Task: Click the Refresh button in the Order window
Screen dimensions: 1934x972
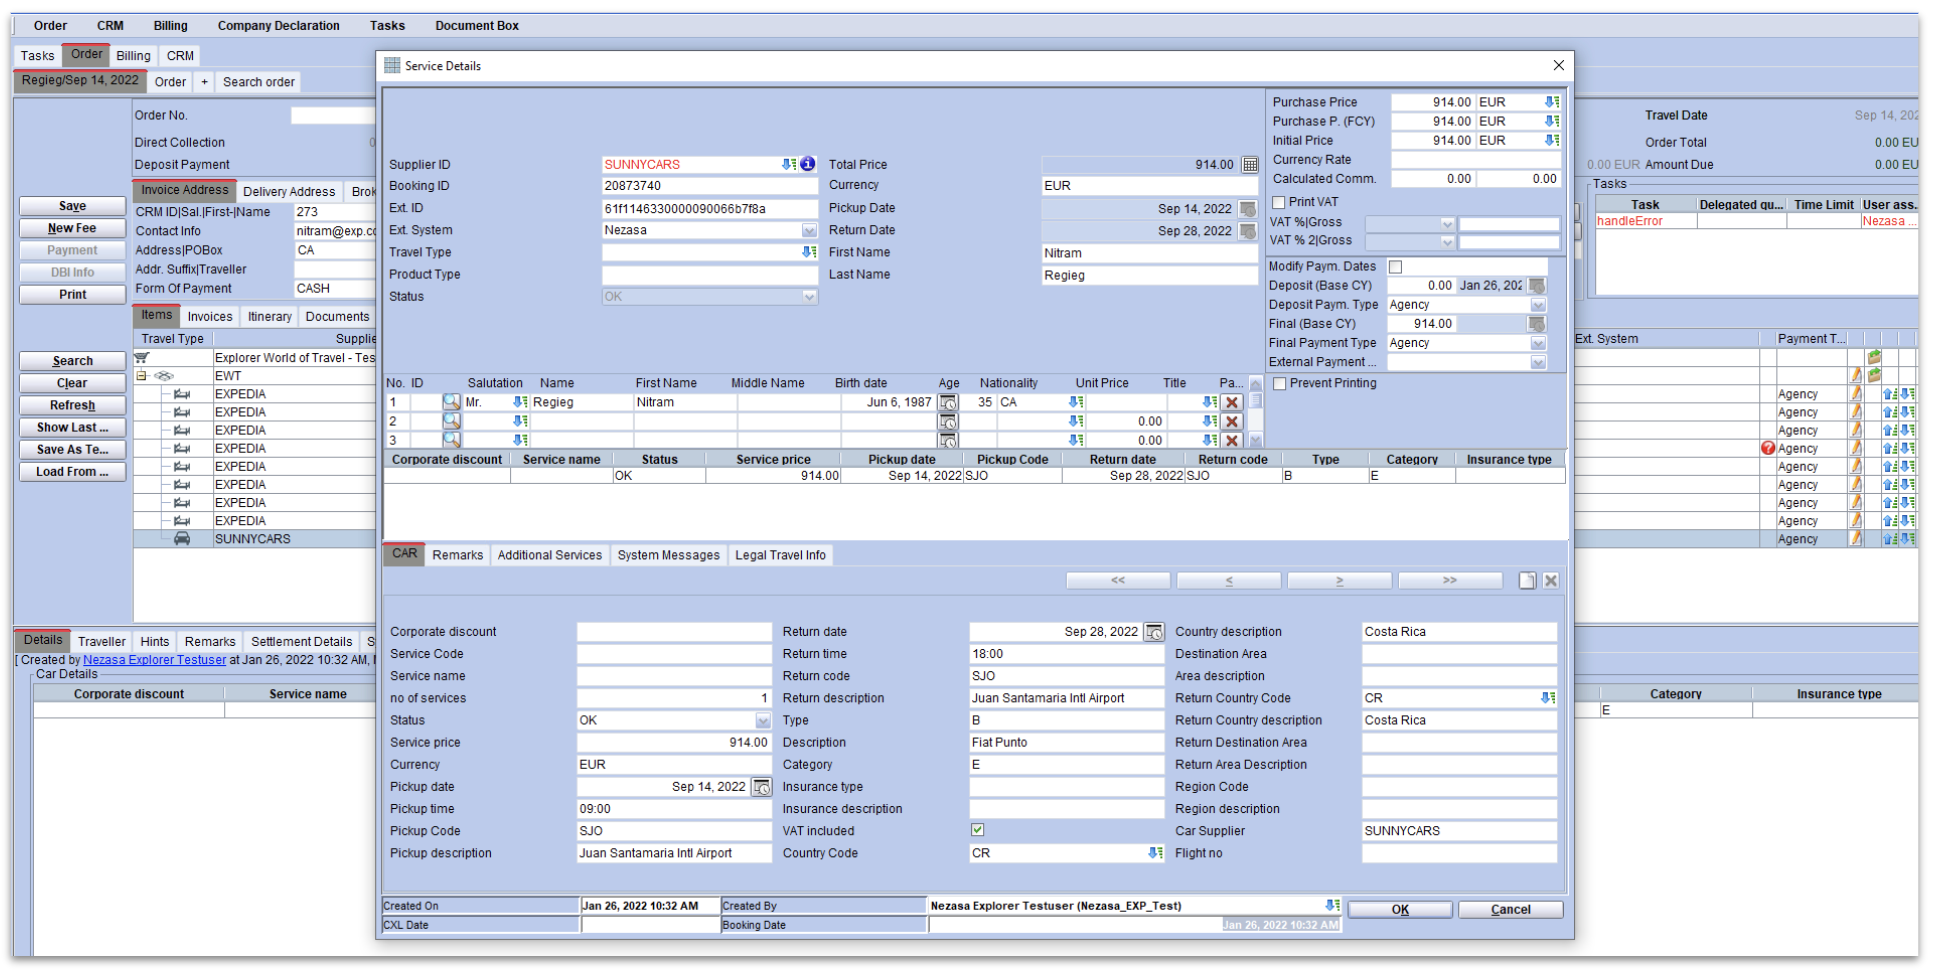Action: (x=72, y=405)
